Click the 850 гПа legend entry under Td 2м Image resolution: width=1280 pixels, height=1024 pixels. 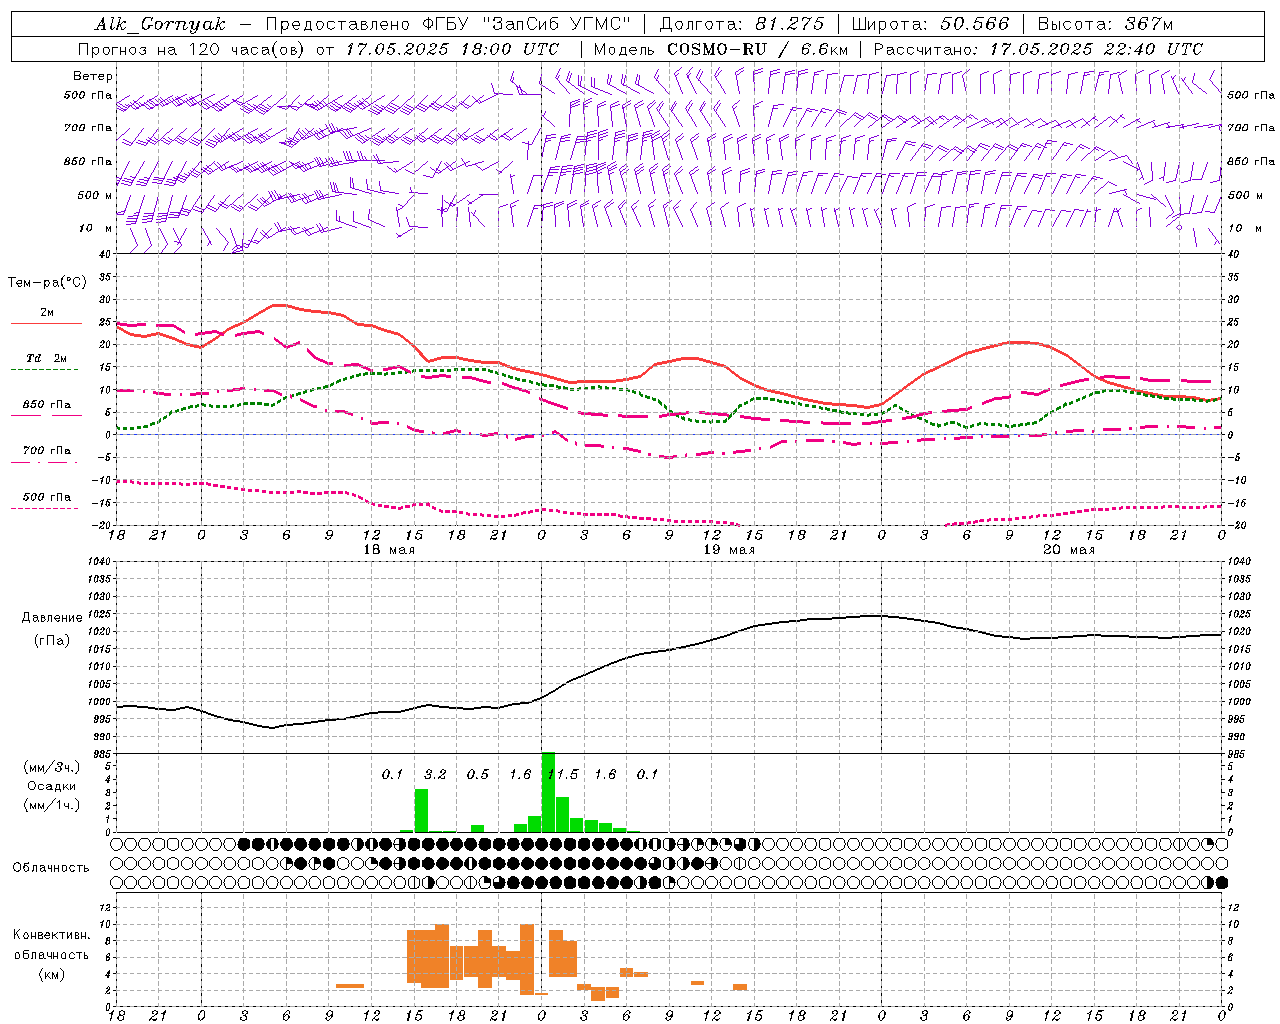tap(47, 405)
